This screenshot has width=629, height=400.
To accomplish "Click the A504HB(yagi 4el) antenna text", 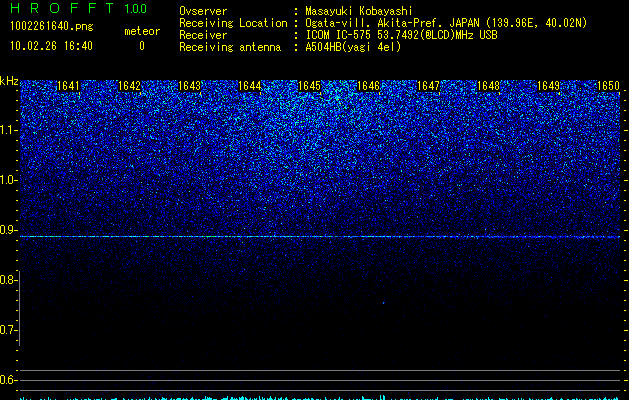I will coord(353,47).
